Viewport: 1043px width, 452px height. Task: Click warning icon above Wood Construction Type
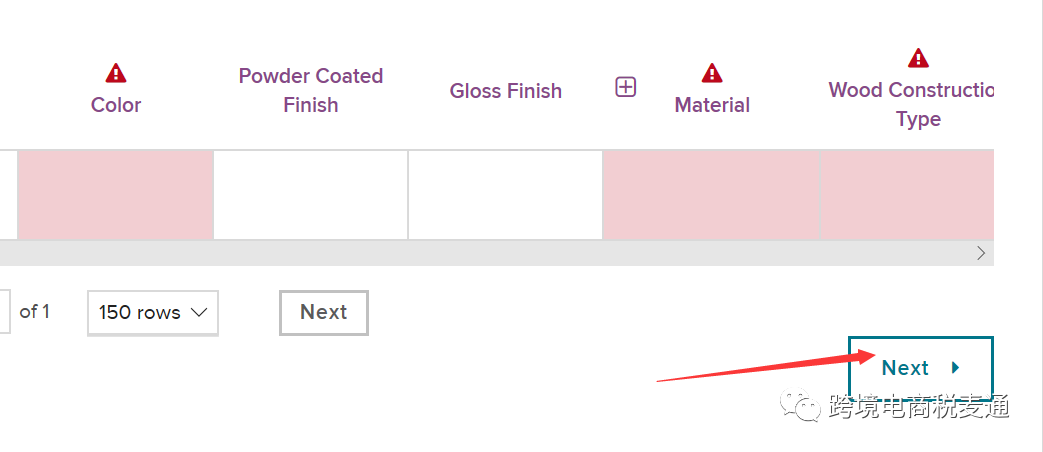[x=918, y=58]
